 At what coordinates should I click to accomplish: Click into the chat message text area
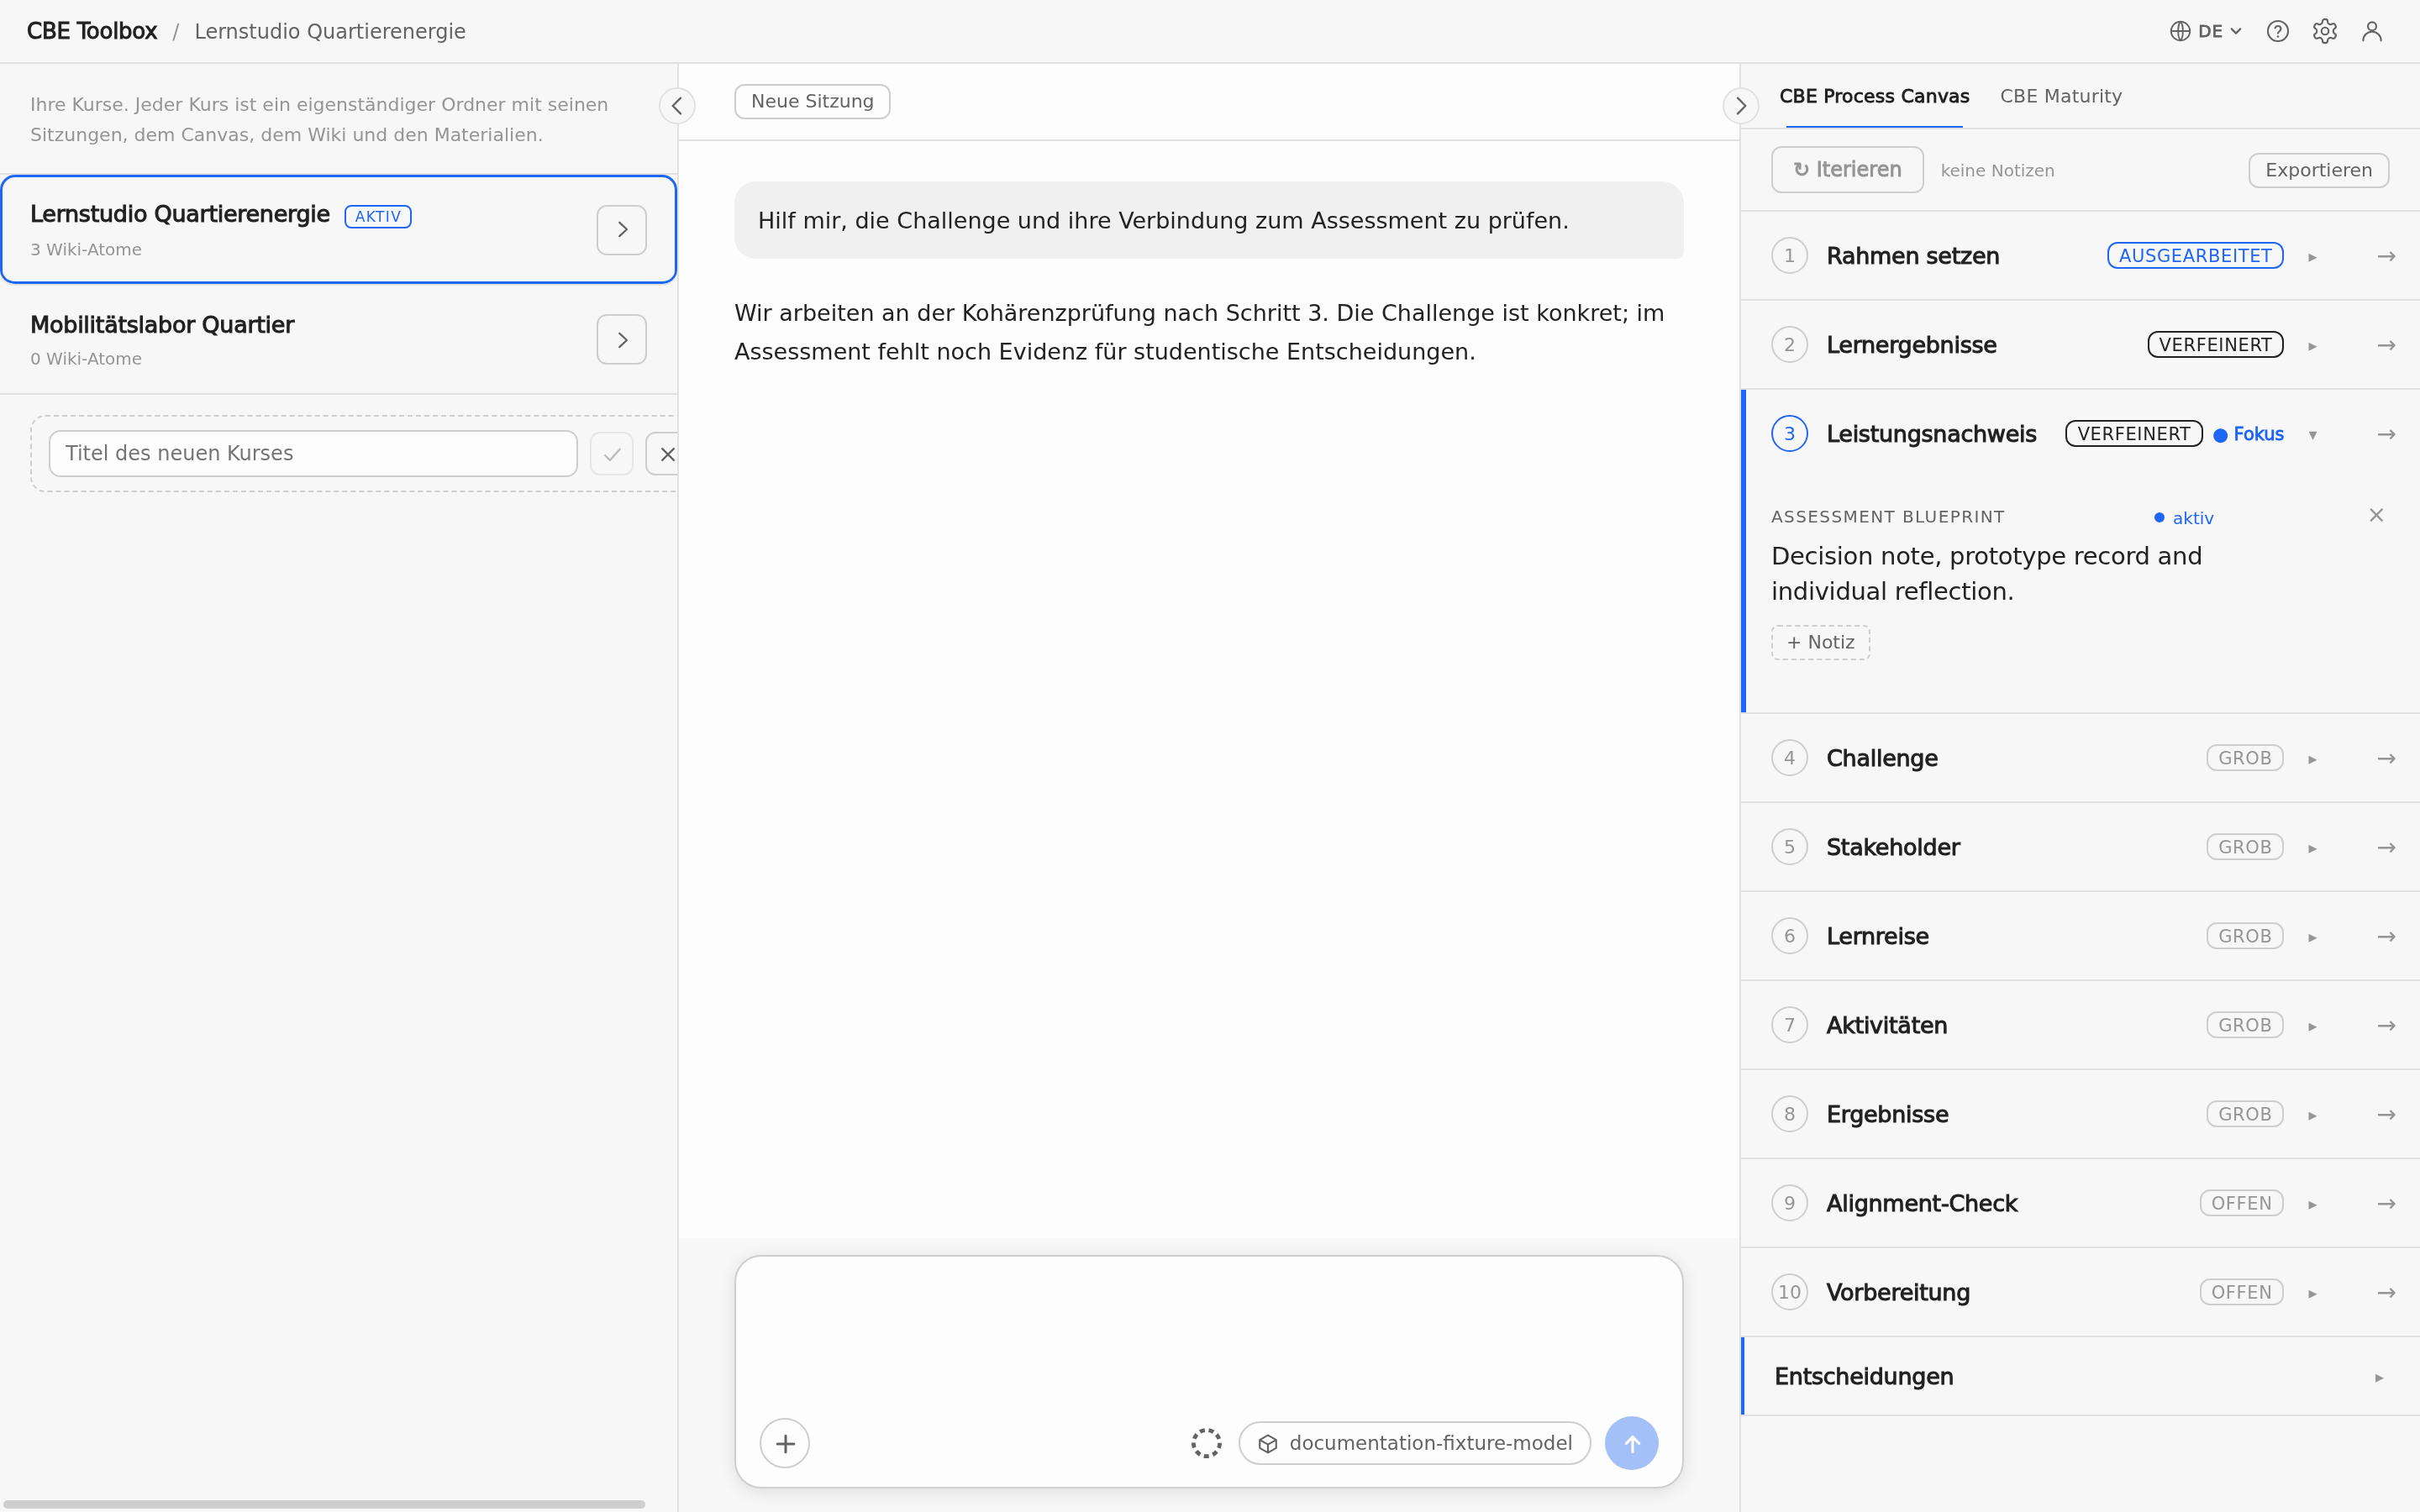coord(1208,1335)
